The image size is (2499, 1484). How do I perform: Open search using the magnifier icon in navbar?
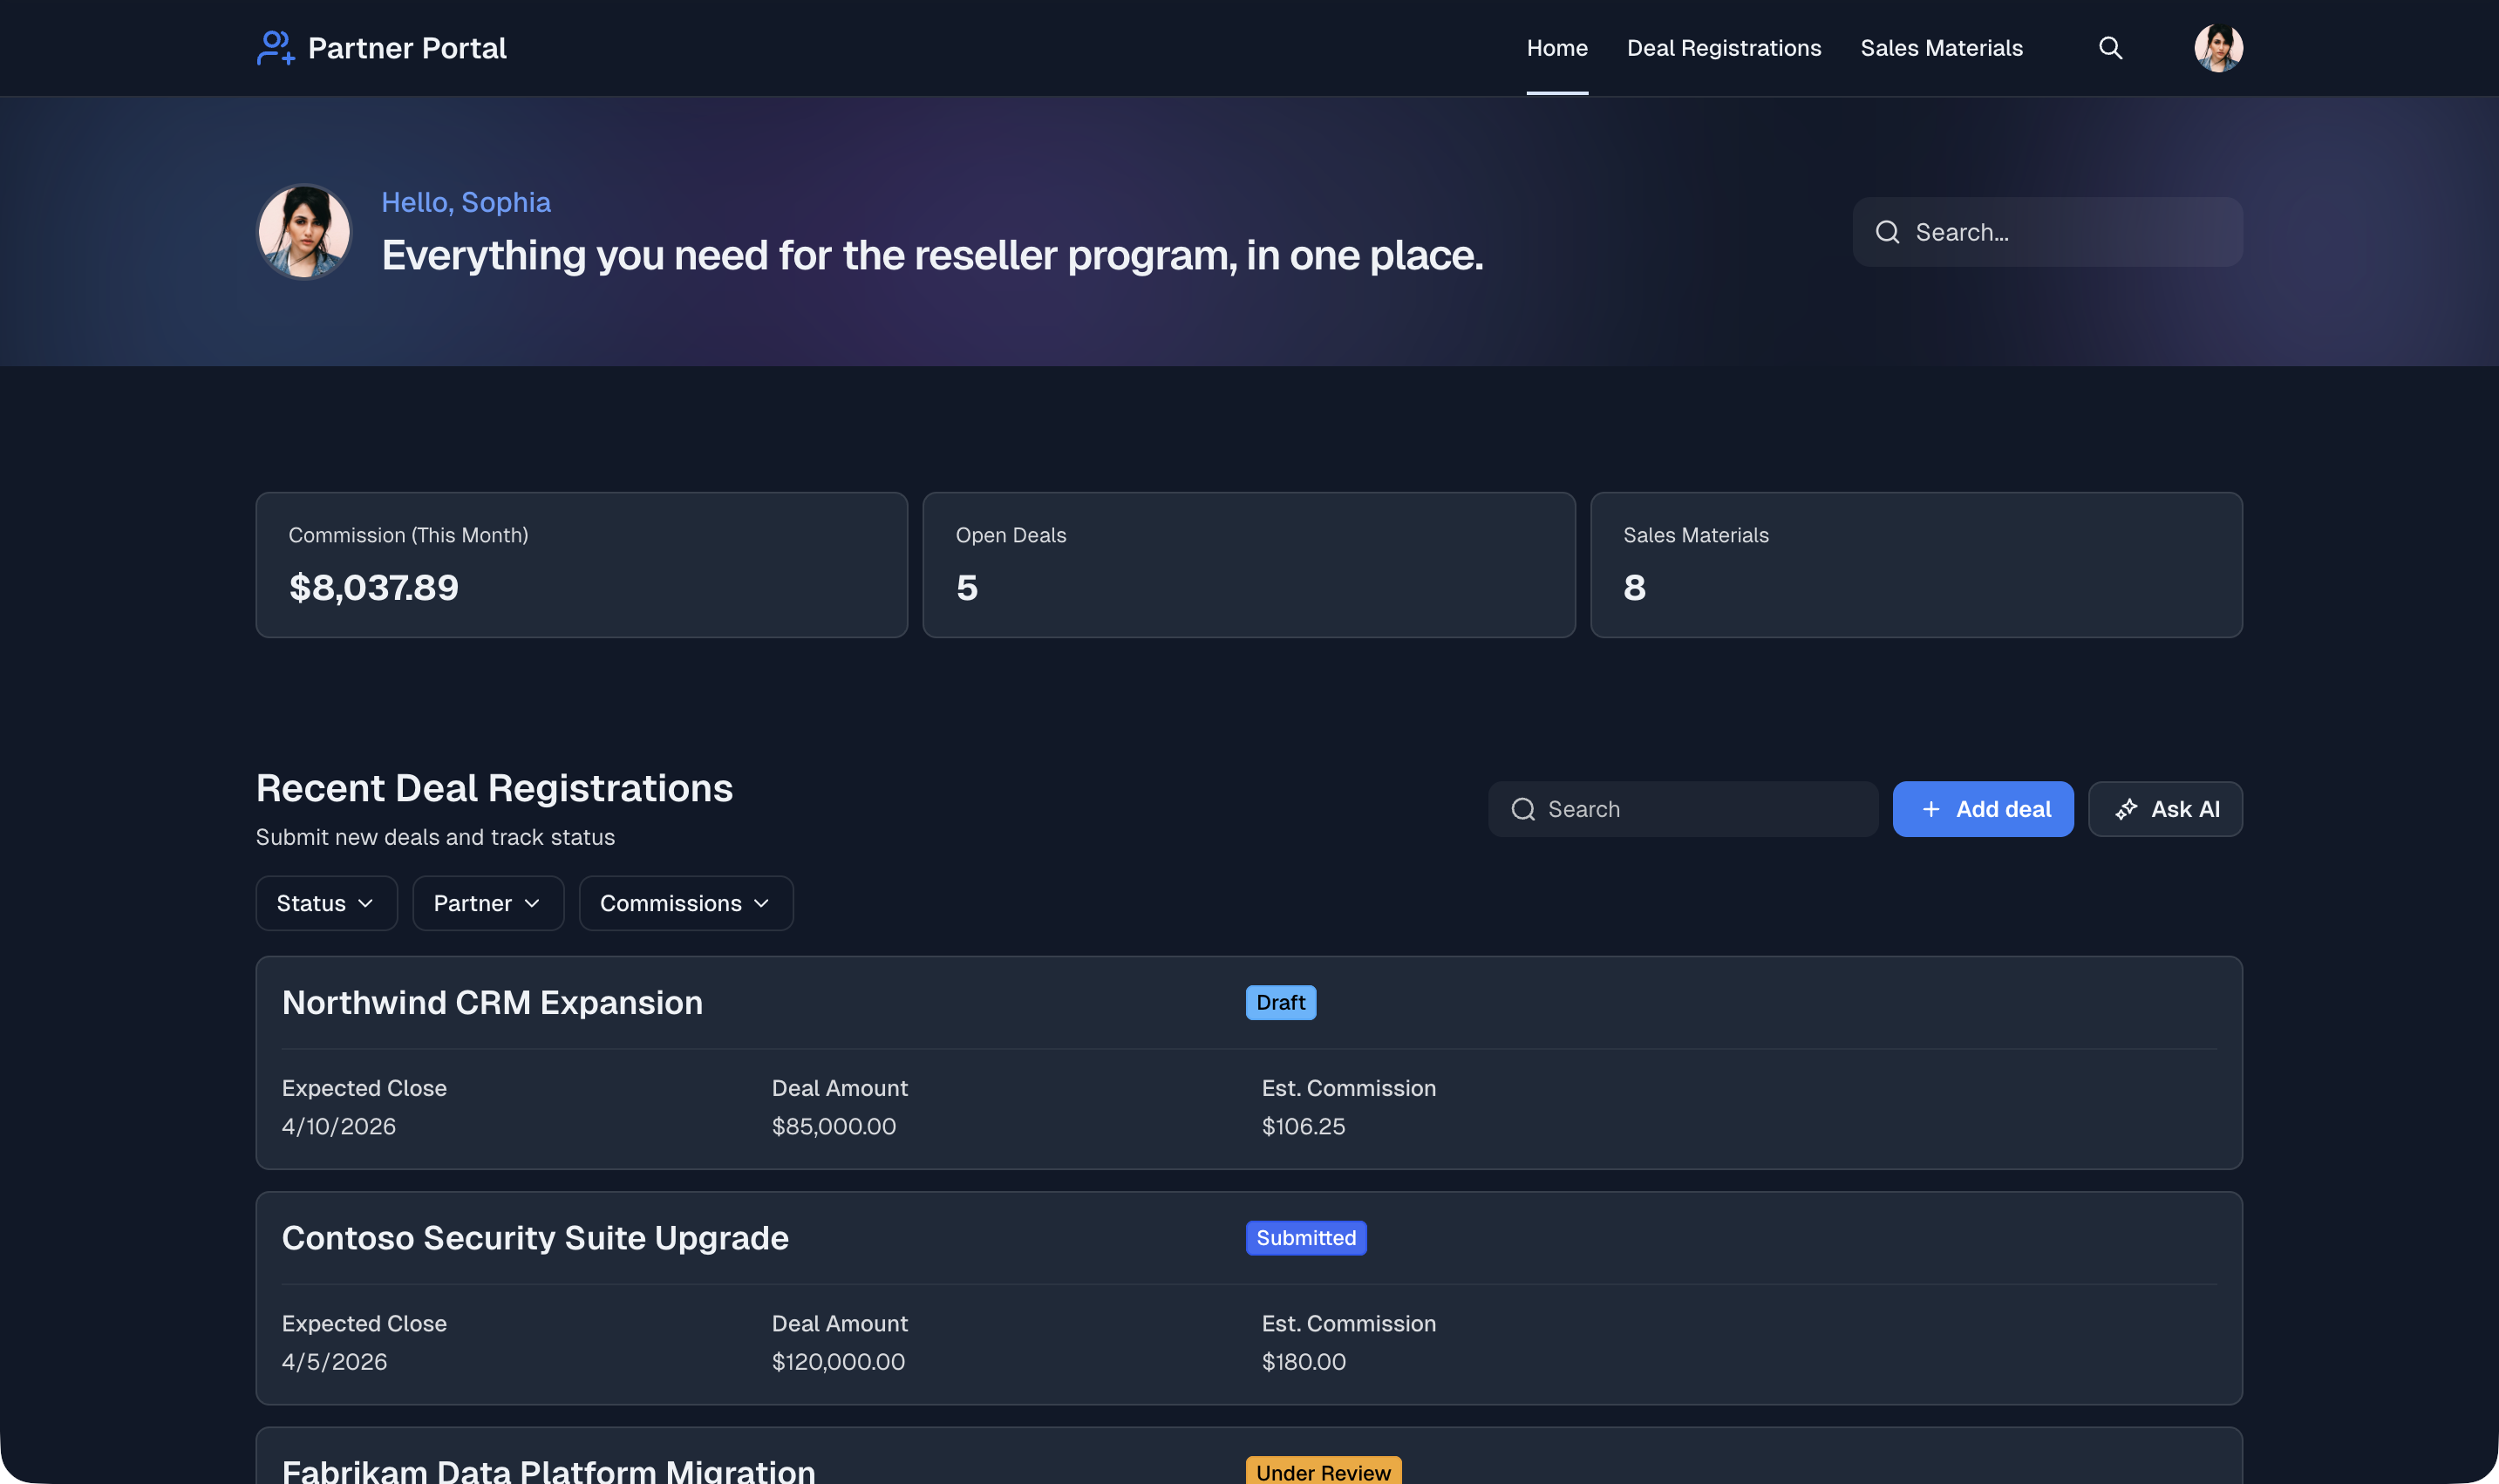point(2110,47)
